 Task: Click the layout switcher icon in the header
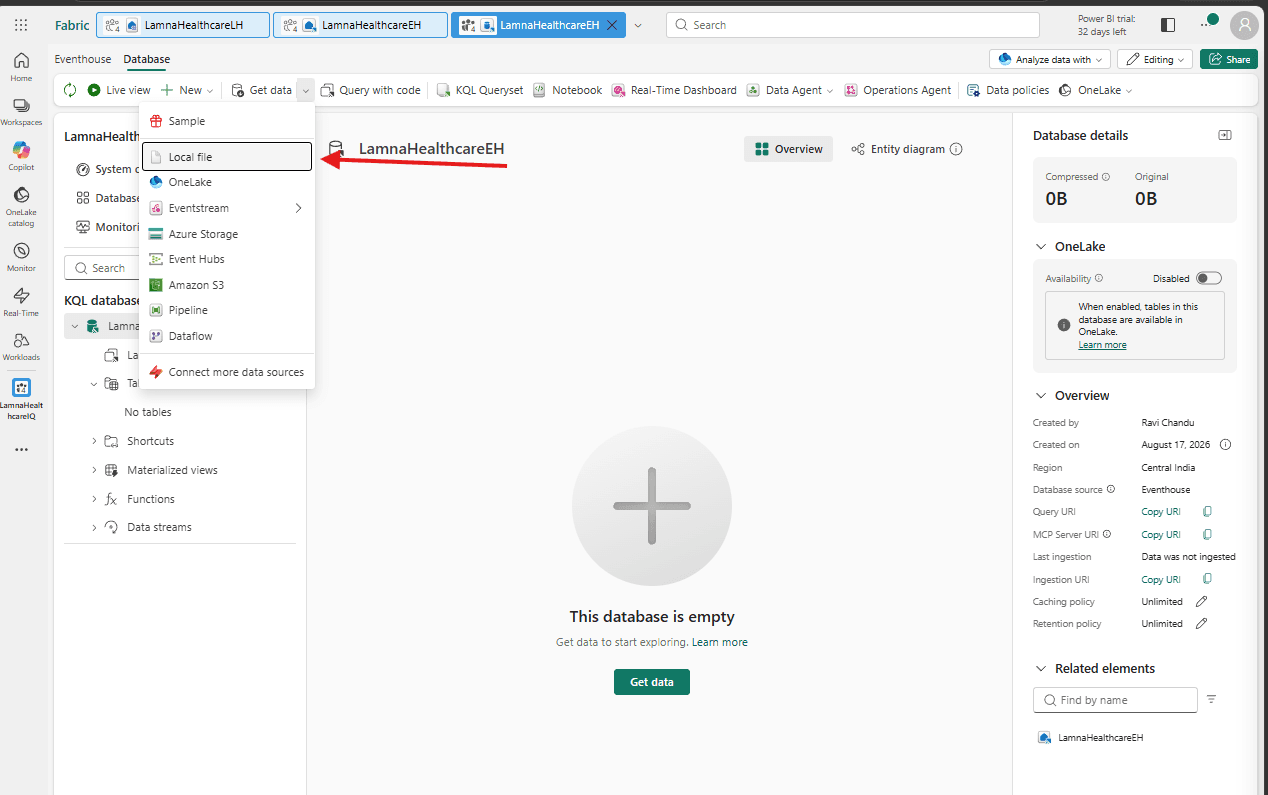click(1168, 25)
